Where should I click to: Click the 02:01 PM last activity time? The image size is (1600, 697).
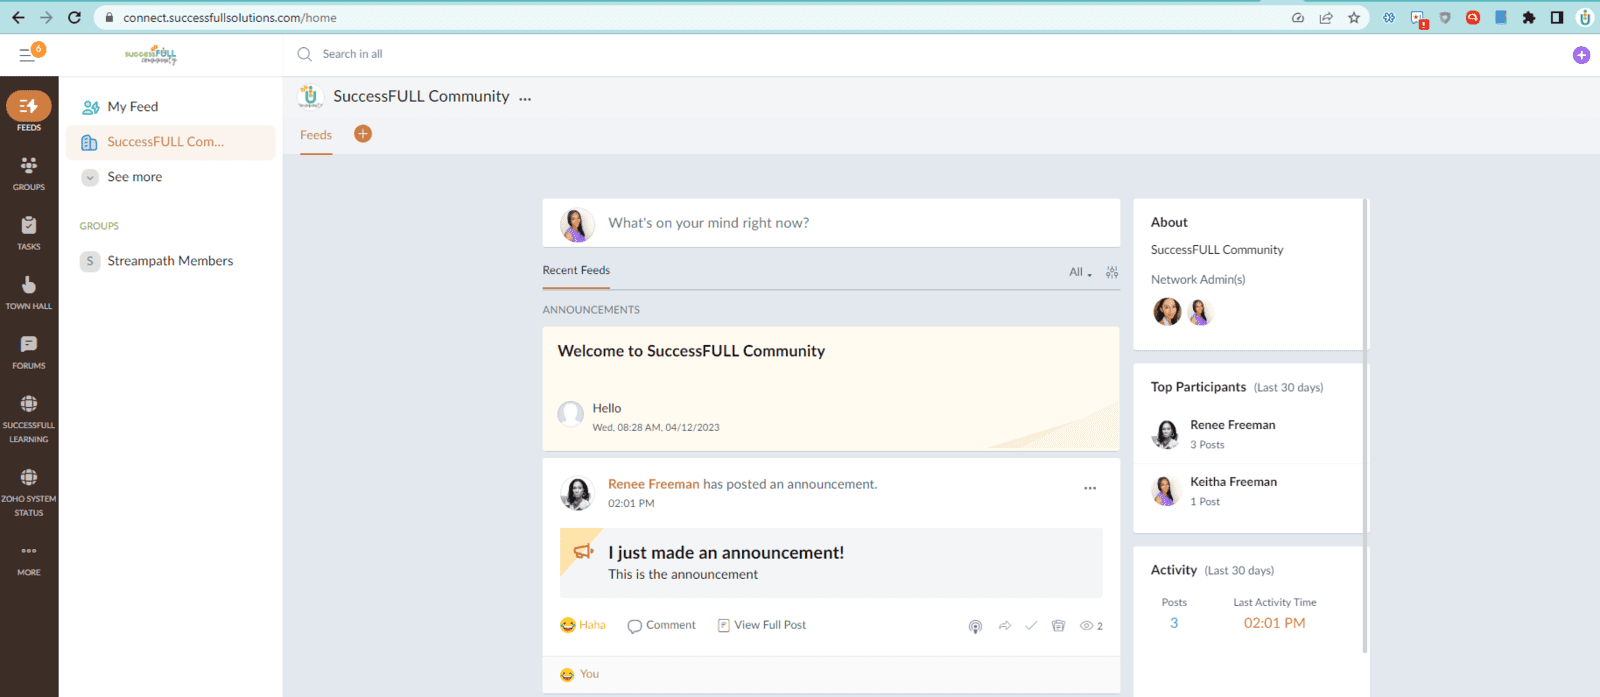pyautogui.click(x=1275, y=623)
